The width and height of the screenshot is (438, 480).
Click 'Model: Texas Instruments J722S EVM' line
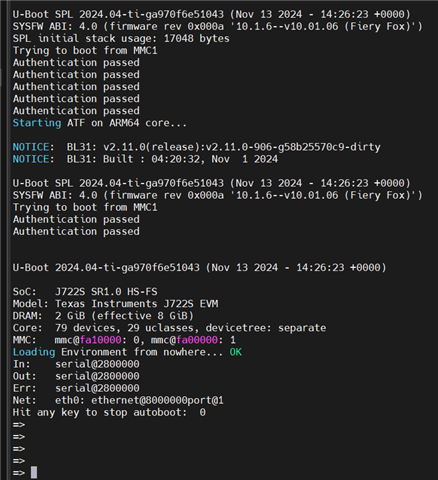pyautogui.click(x=115, y=304)
